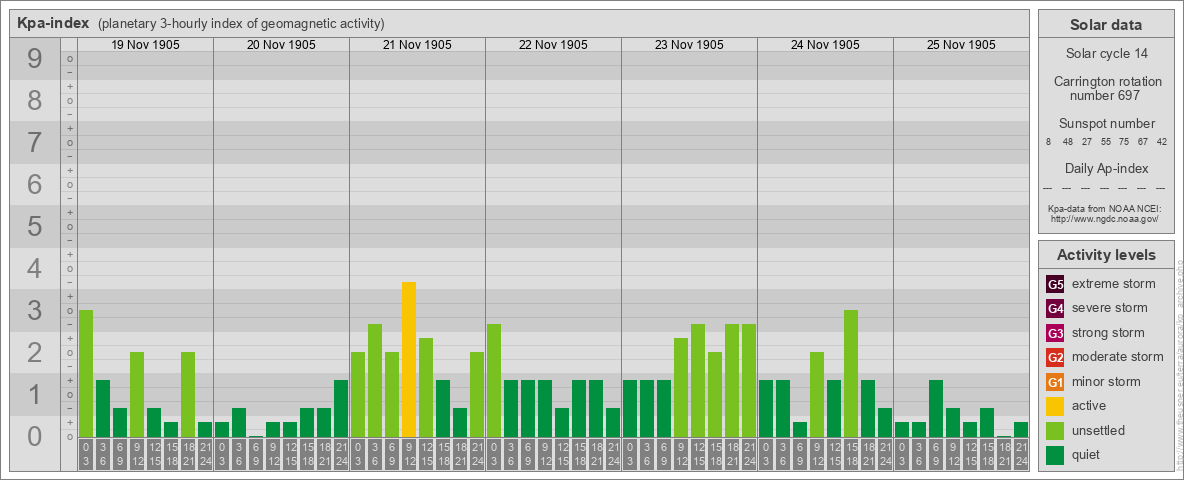The width and height of the screenshot is (1184, 480).
Task: Click the Kp scale number 7
Action: click(34, 142)
